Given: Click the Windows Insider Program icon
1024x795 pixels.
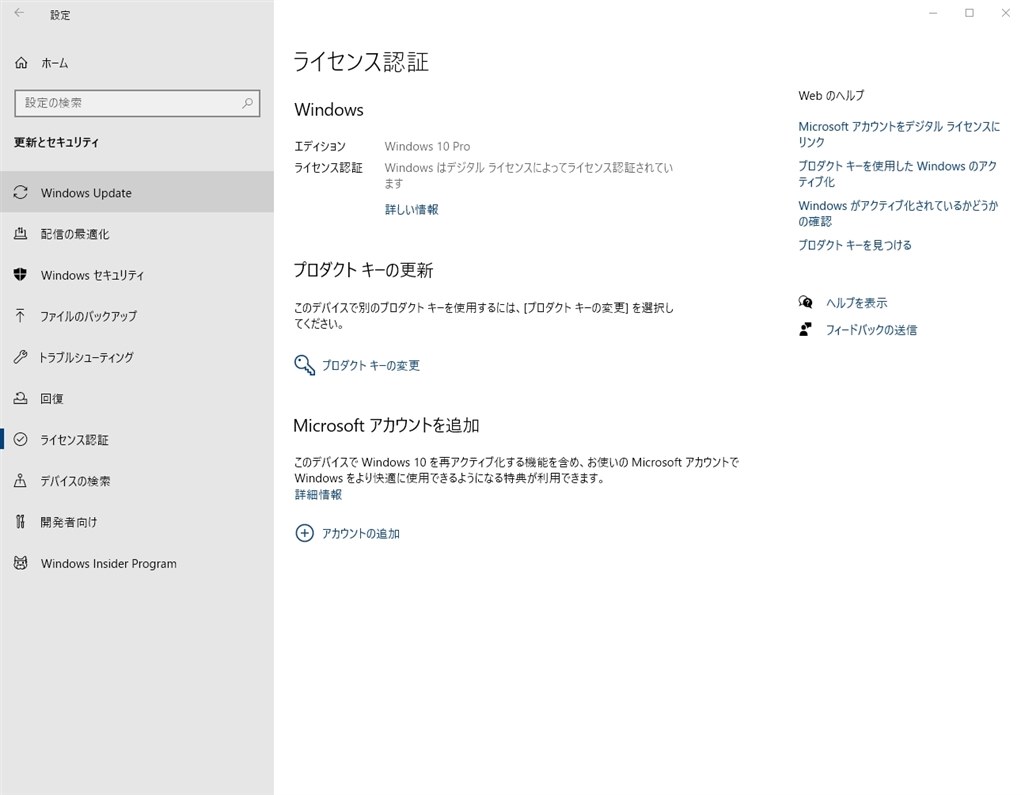Looking at the screenshot, I should (x=21, y=563).
